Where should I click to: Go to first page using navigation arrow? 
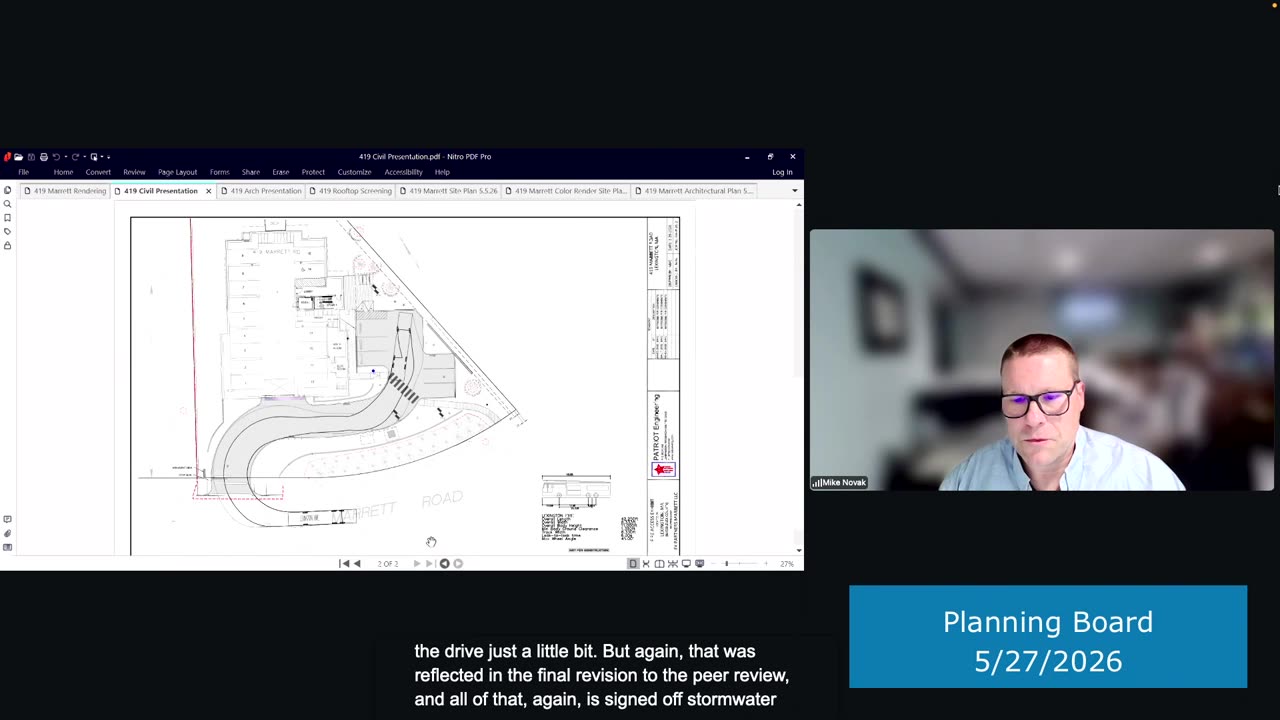344,564
